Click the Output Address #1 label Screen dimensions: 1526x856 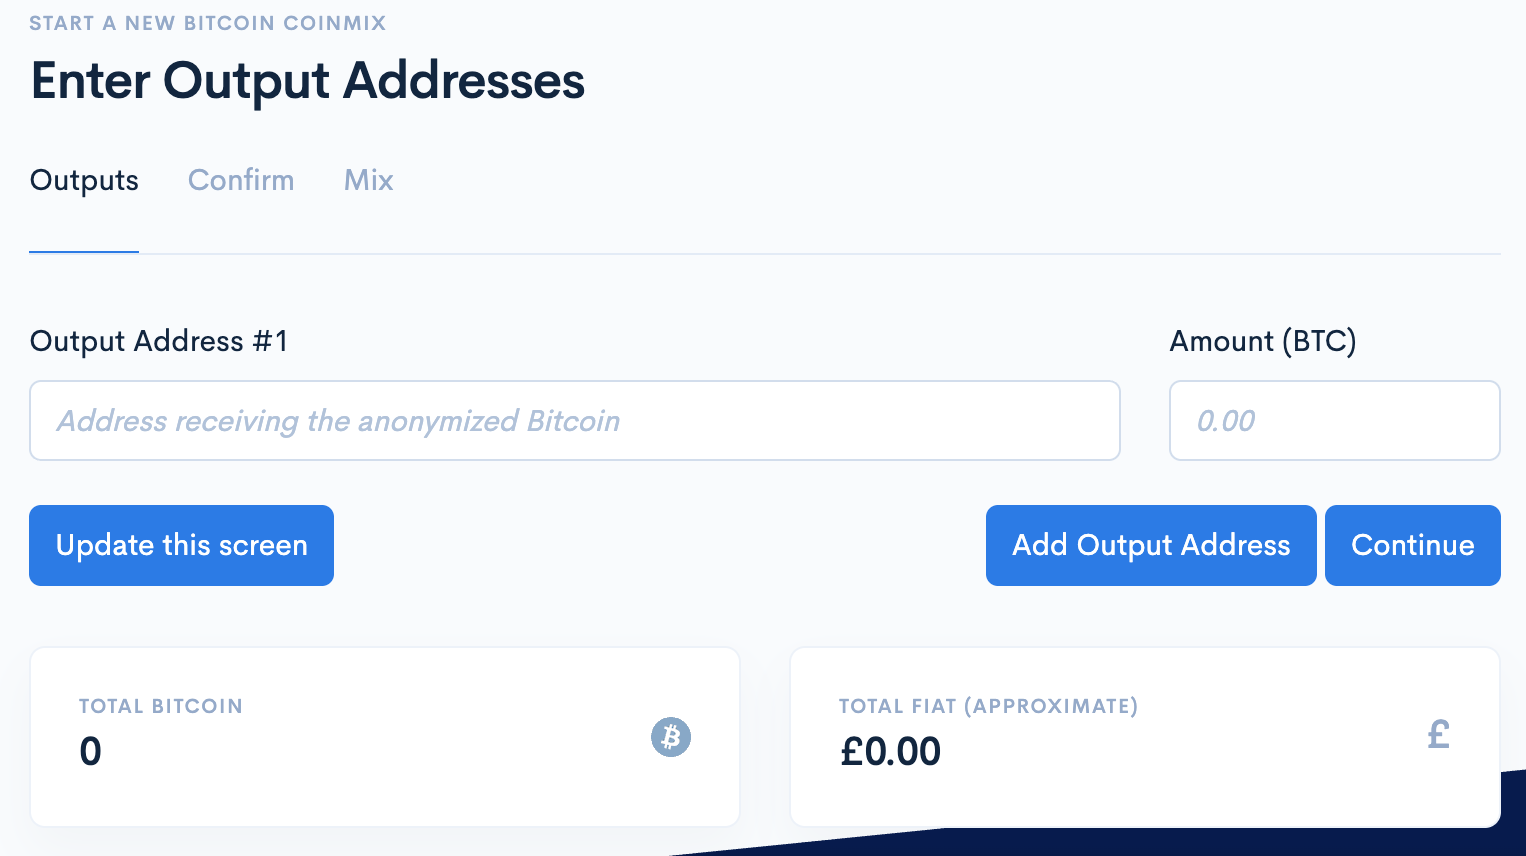coord(159,341)
